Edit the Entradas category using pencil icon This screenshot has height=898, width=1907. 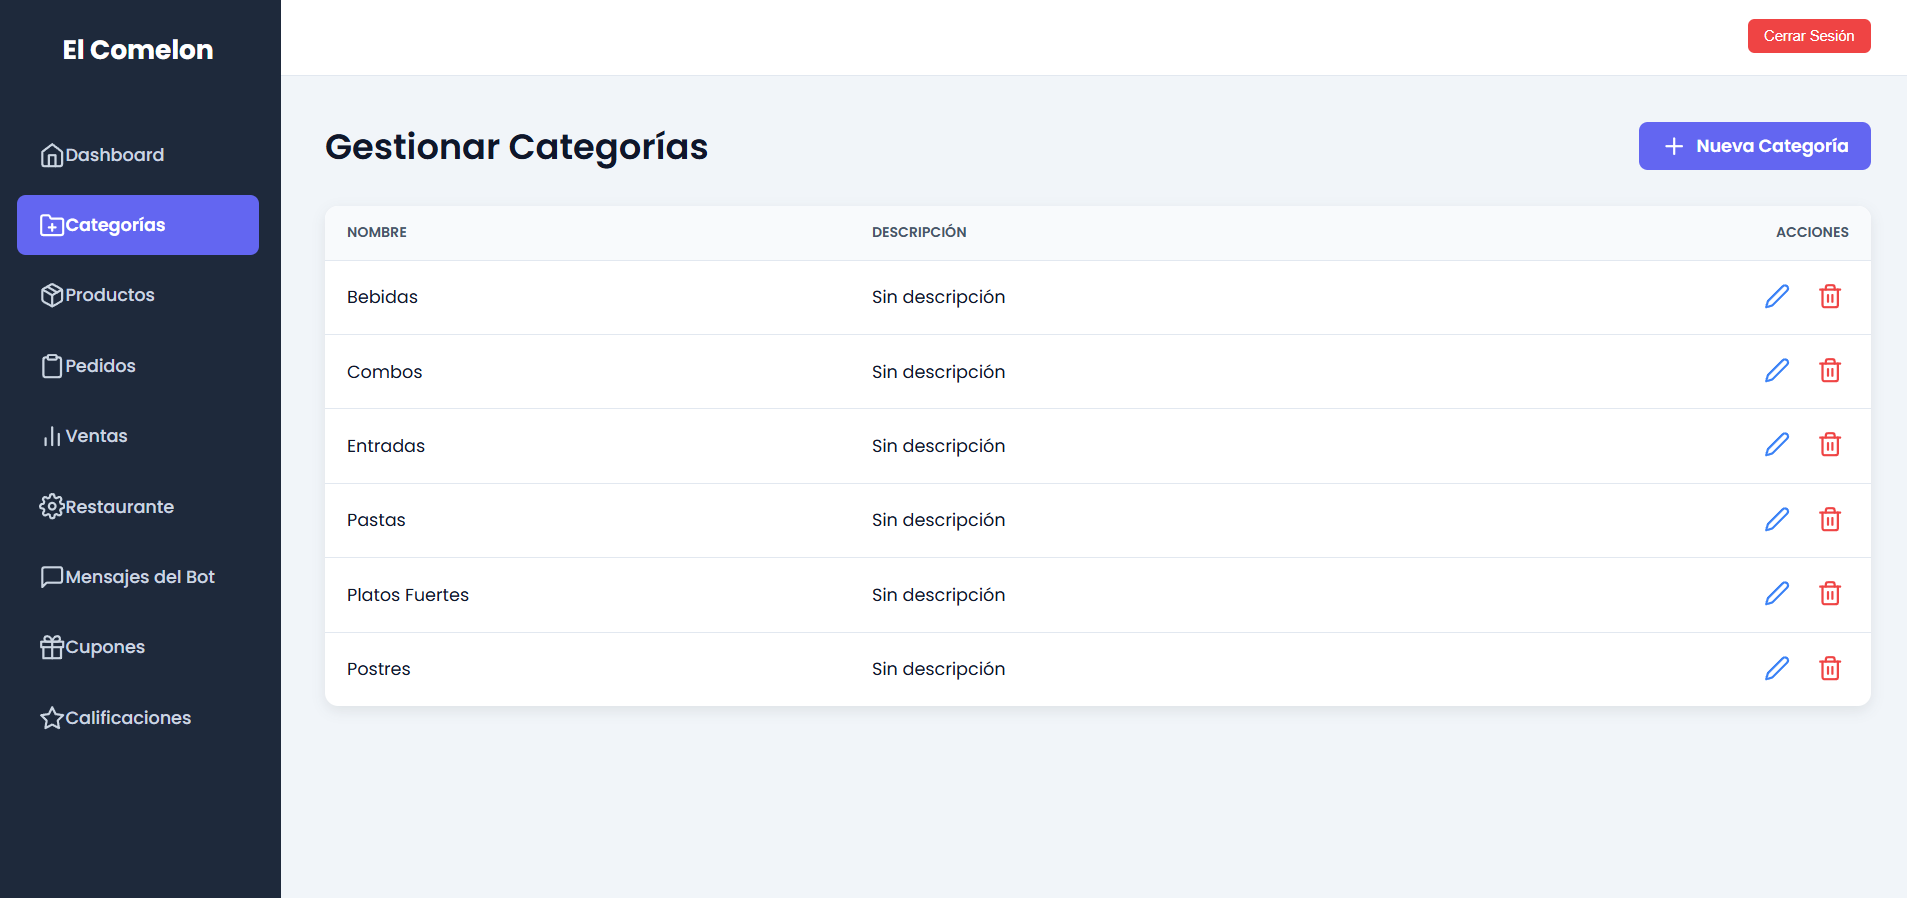pos(1776,445)
